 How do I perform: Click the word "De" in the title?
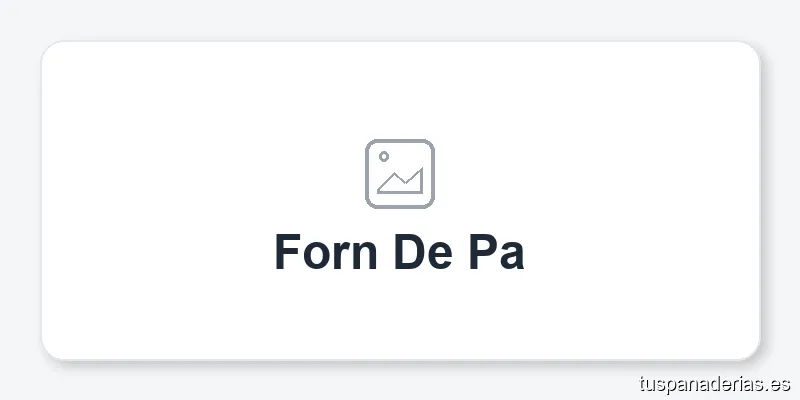coord(419,252)
